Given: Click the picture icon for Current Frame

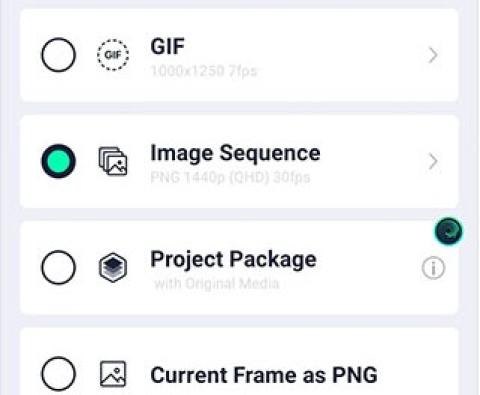Looking at the screenshot, I should pyautogui.click(x=113, y=374).
